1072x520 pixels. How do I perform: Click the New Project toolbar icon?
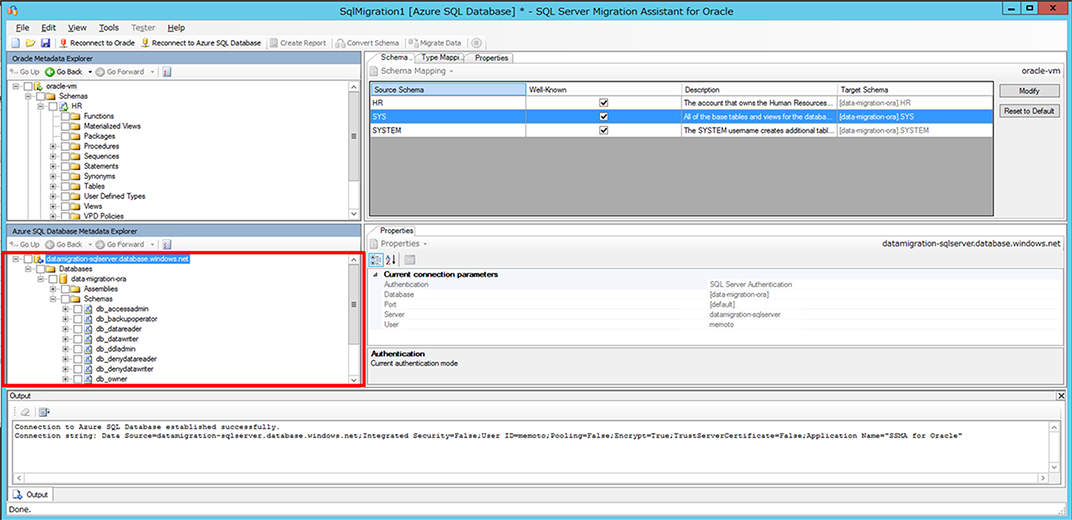[x=15, y=42]
